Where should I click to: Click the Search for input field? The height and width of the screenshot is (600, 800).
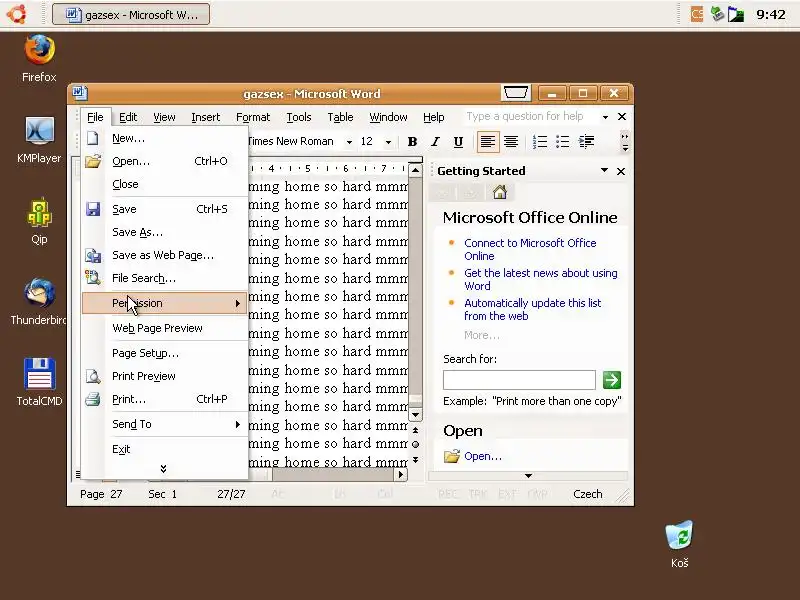coord(519,380)
